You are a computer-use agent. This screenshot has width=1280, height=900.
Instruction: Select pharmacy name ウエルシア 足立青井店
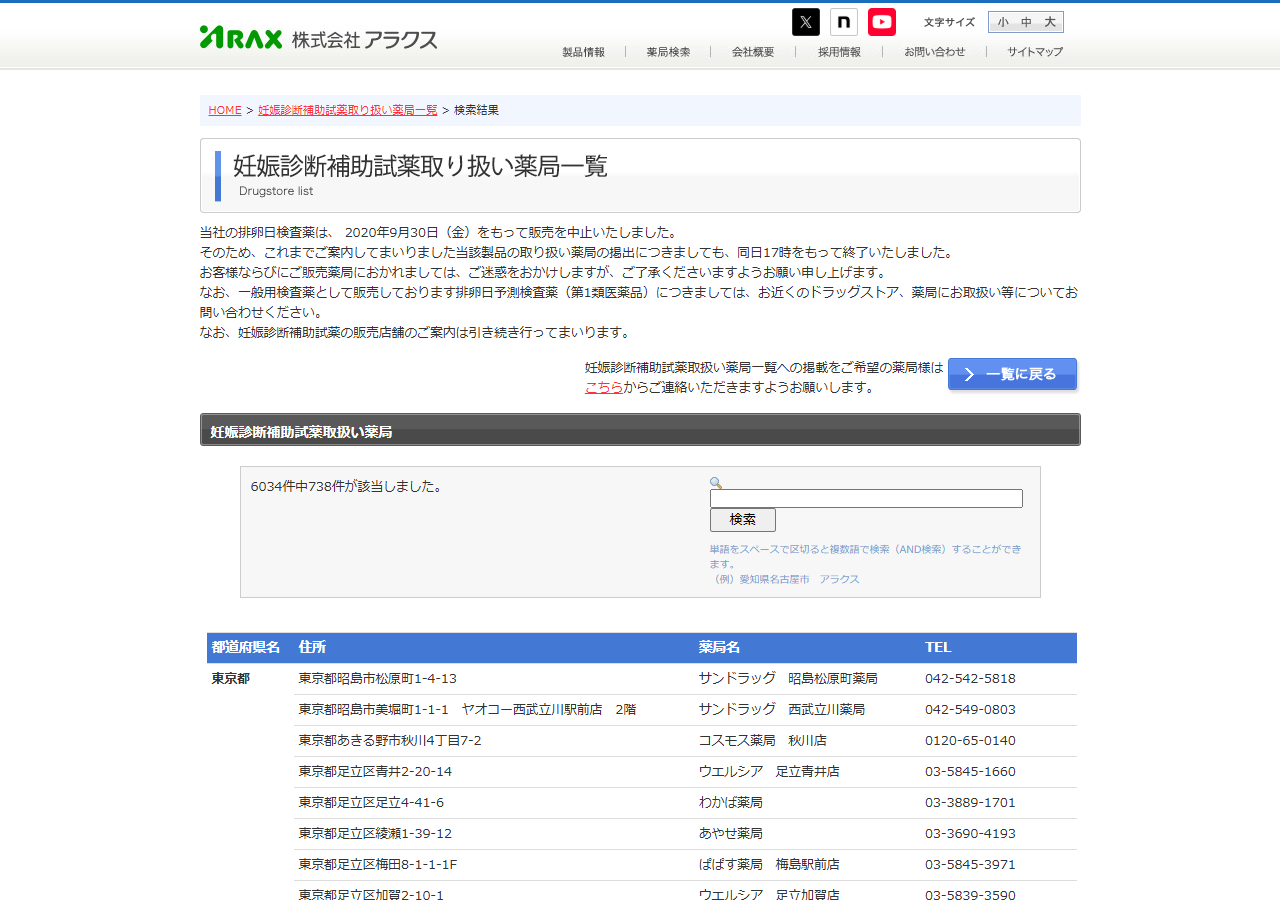[x=769, y=772]
